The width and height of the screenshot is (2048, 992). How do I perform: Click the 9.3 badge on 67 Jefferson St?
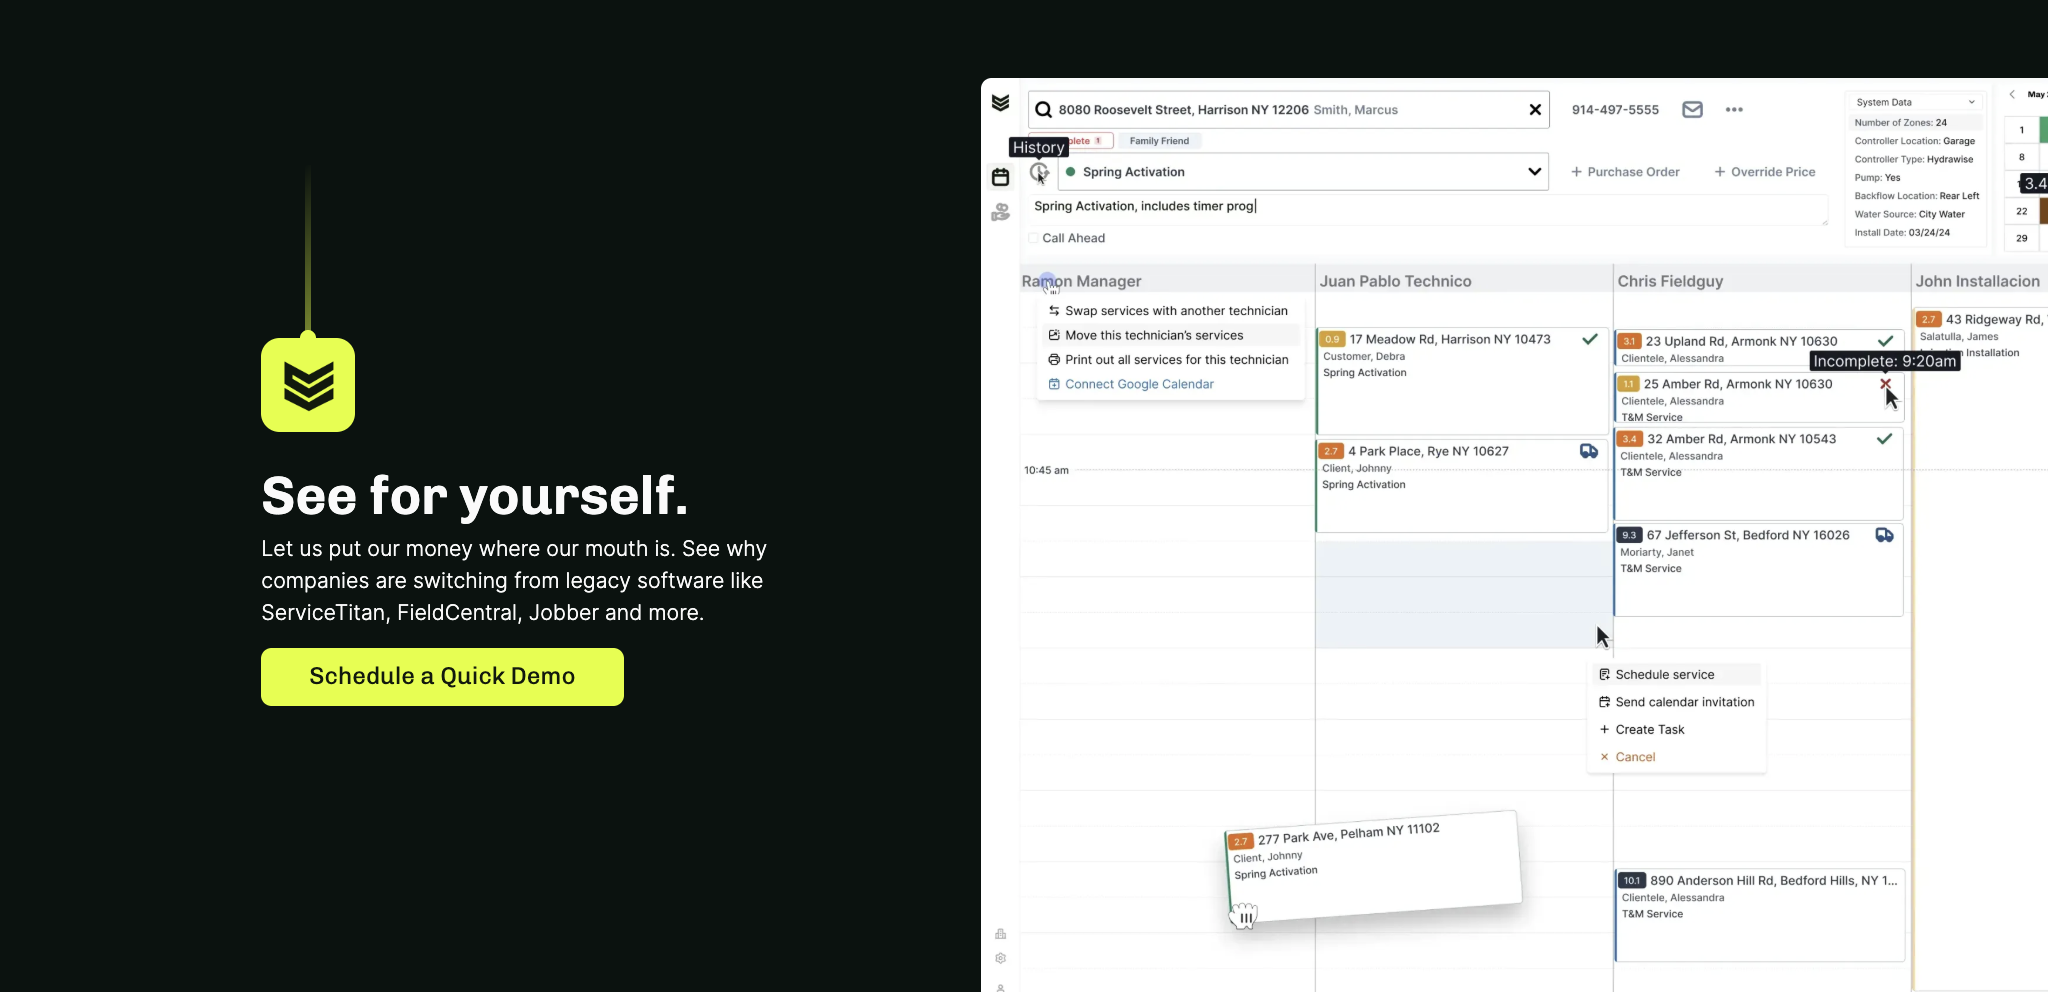pos(1629,535)
